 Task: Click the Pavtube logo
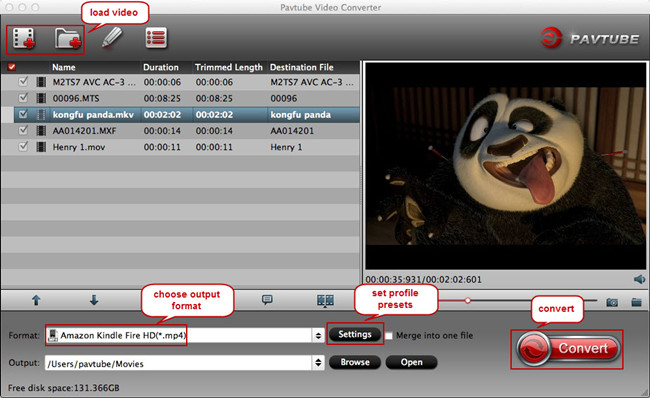(589, 38)
